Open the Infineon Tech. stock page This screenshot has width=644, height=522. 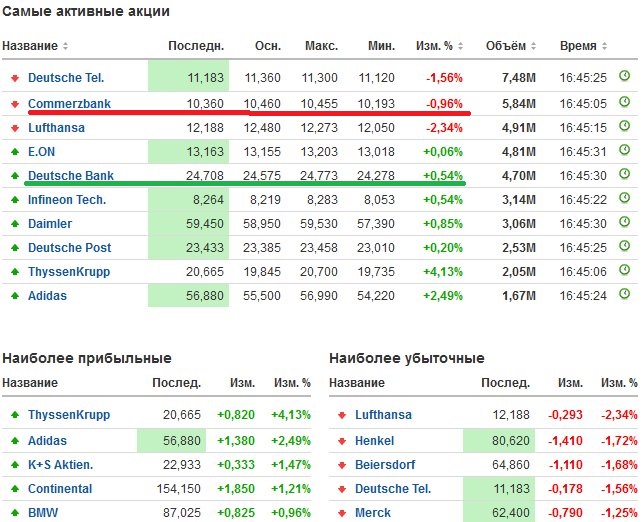click(67, 200)
